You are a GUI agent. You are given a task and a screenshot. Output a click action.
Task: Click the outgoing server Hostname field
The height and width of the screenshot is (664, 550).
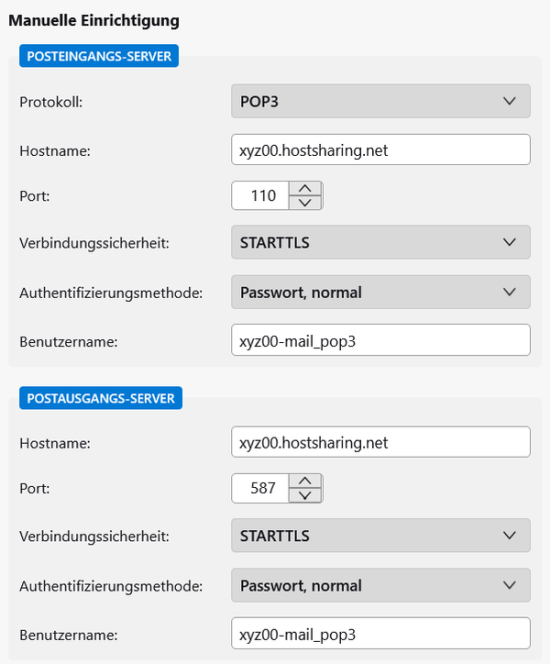pos(381,442)
